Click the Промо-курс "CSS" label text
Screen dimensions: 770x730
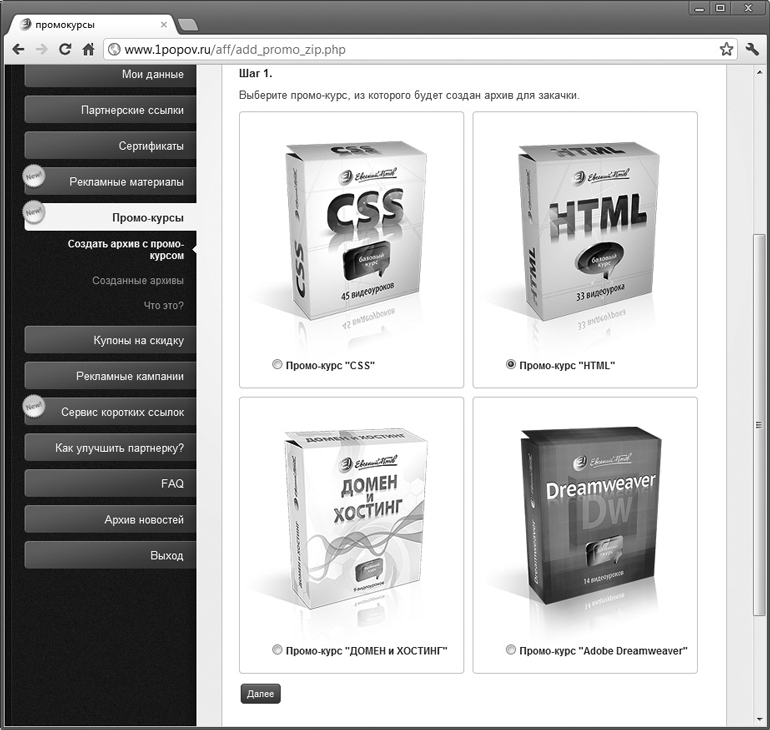(330, 365)
